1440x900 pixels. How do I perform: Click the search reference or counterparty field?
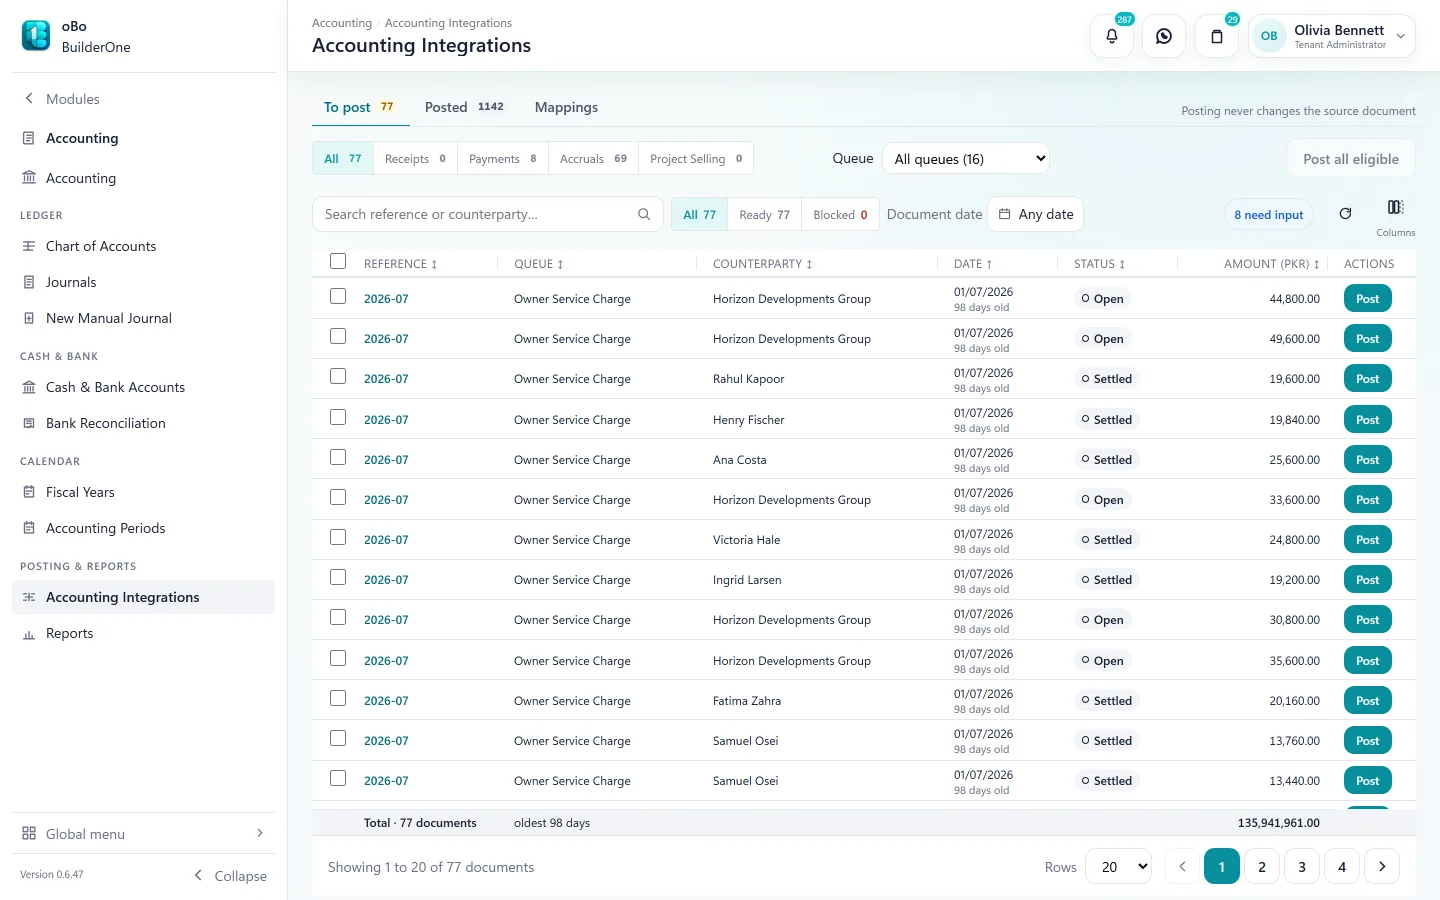click(487, 214)
